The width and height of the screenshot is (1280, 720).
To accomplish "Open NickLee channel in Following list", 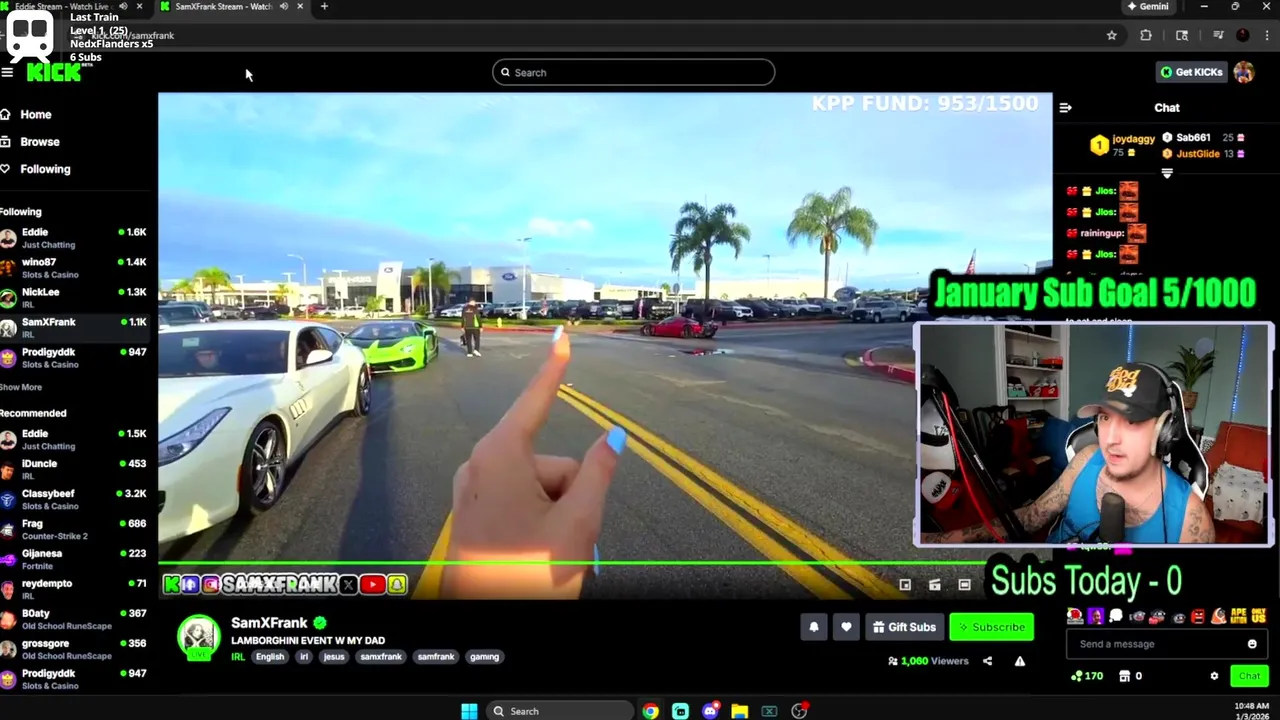I will click(74, 297).
